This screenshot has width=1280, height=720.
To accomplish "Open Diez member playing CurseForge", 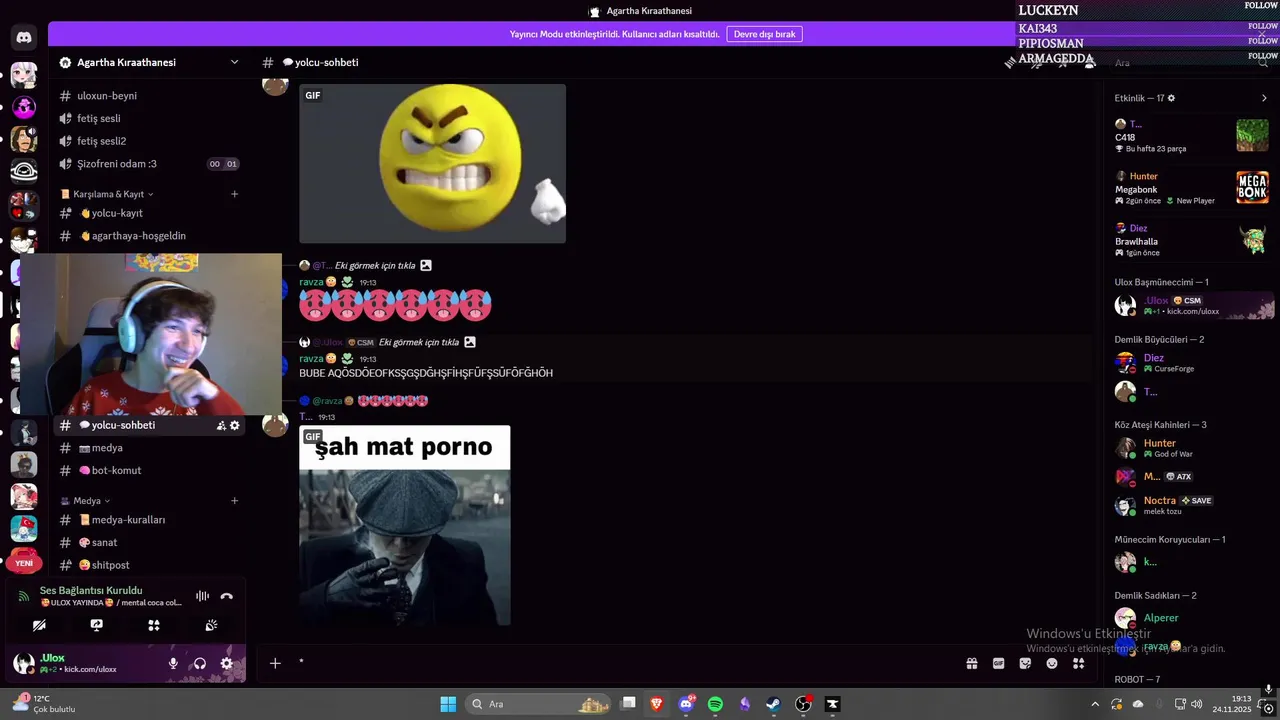I will [1192, 362].
